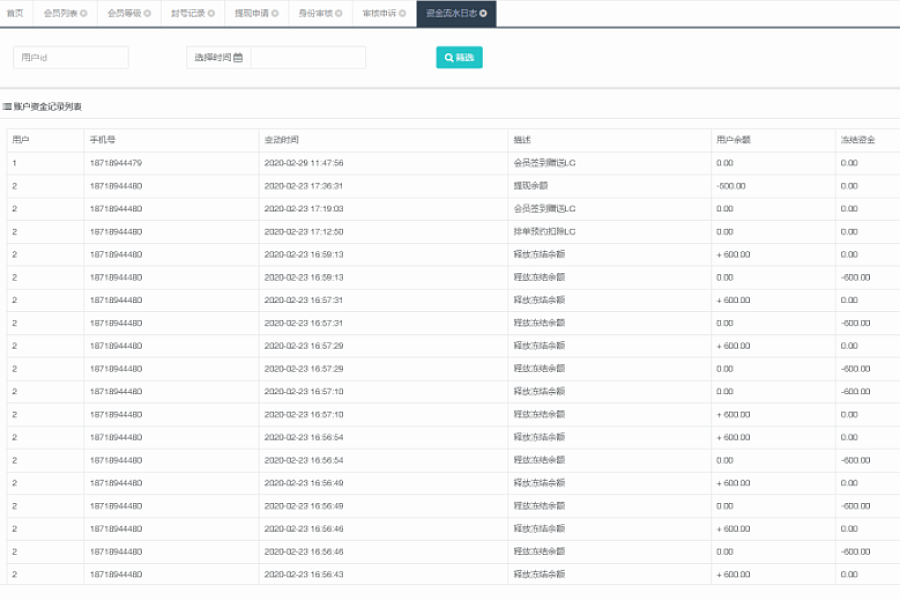Click the list icon before 账户资金记录列表
Screen dimensions: 900x600
tap(7, 107)
